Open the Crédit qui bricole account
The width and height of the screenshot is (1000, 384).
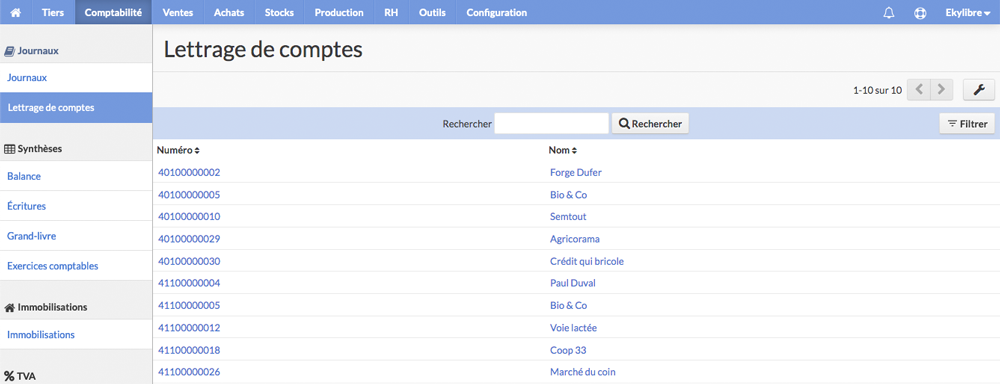(x=587, y=262)
